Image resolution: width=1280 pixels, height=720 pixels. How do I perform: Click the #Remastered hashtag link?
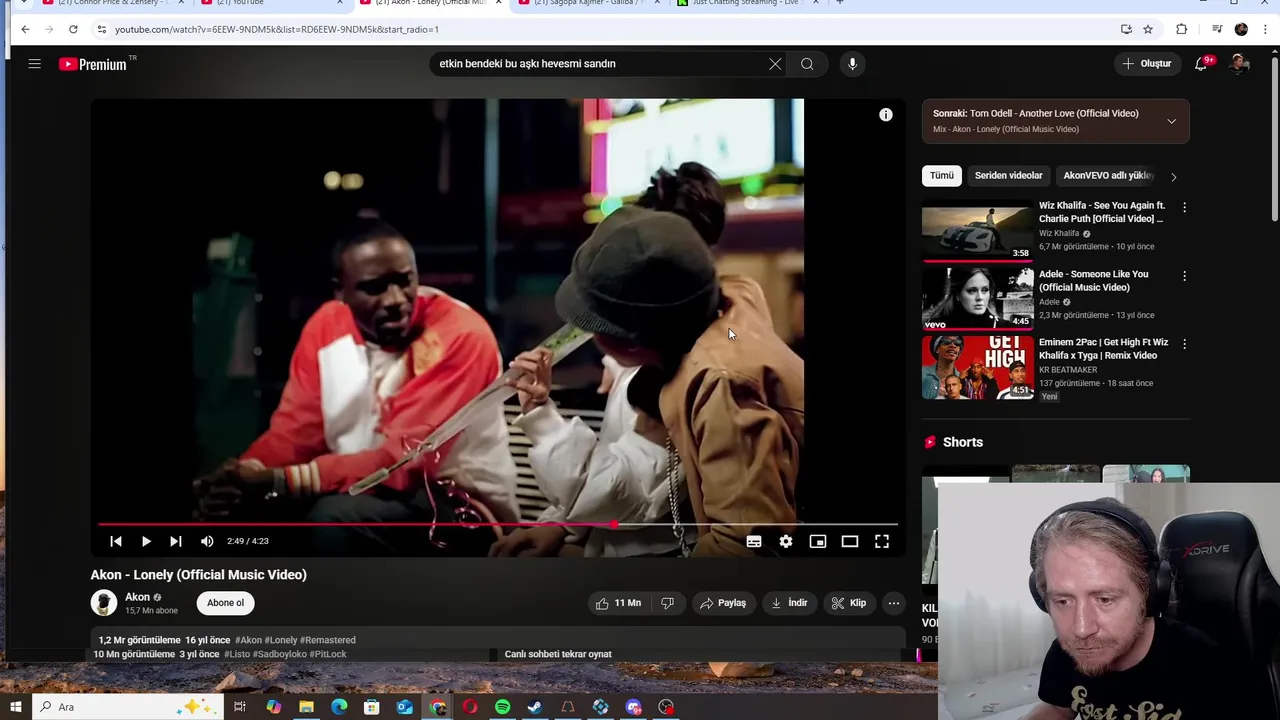pyautogui.click(x=328, y=640)
